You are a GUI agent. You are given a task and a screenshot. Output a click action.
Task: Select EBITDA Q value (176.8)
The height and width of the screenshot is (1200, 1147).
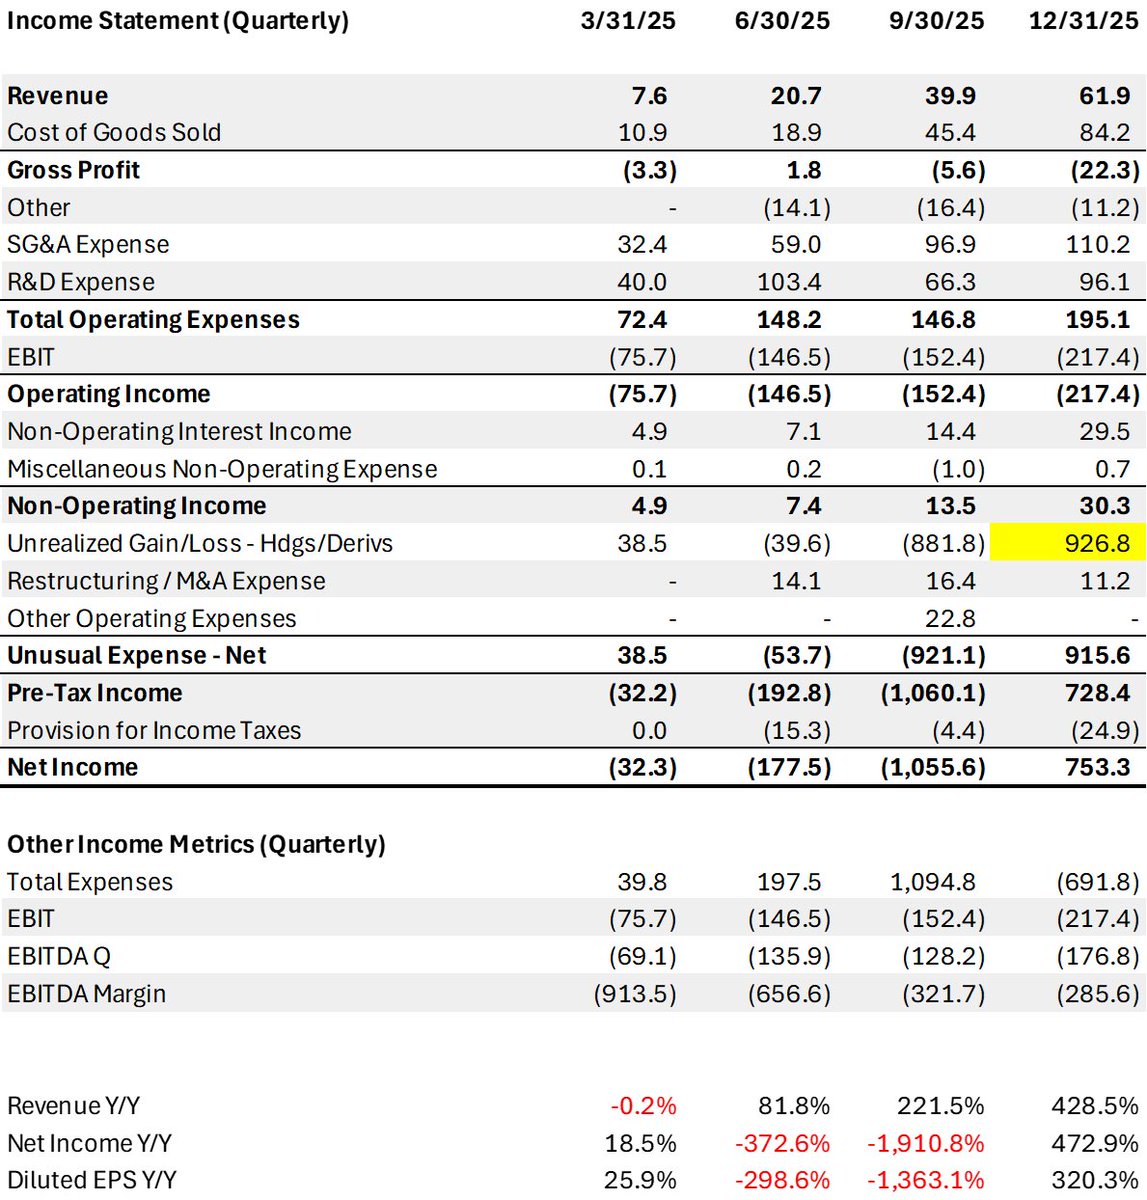pyautogui.click(x=1098, y=957)
